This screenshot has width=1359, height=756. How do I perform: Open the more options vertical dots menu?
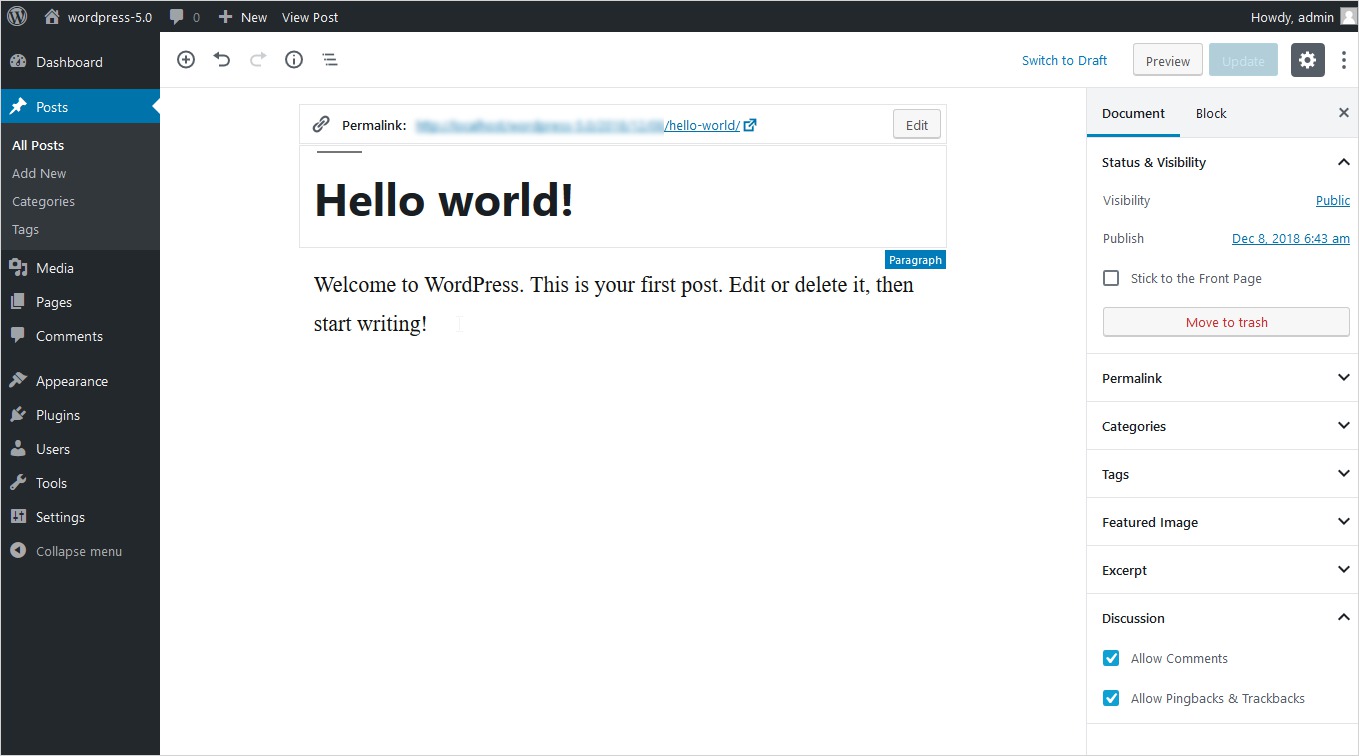tap(1343, 60)
